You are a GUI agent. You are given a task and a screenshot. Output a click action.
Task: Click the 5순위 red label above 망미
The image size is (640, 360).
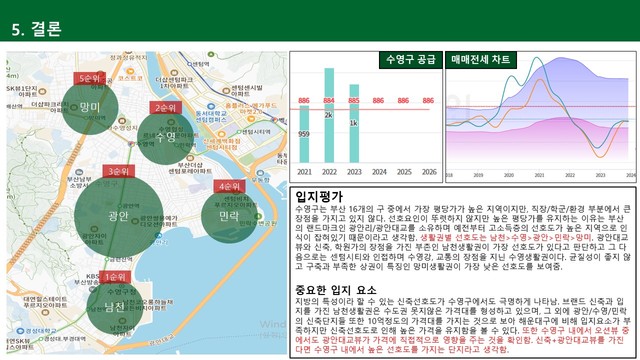click(x=90, y=78)
